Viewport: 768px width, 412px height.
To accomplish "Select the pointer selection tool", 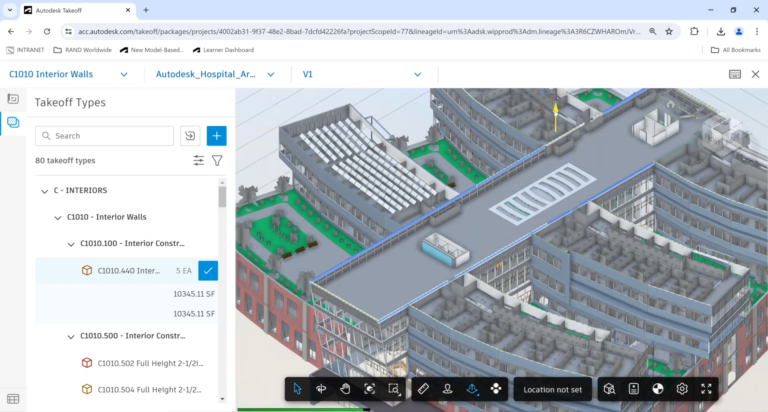I will coord(297,389).
